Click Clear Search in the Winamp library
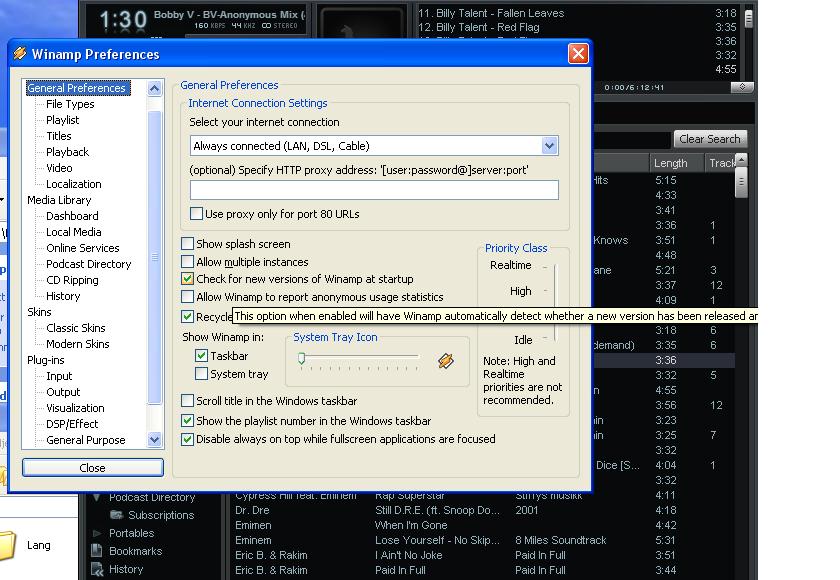This screenshot has width=840, height=580. (709, 139)
